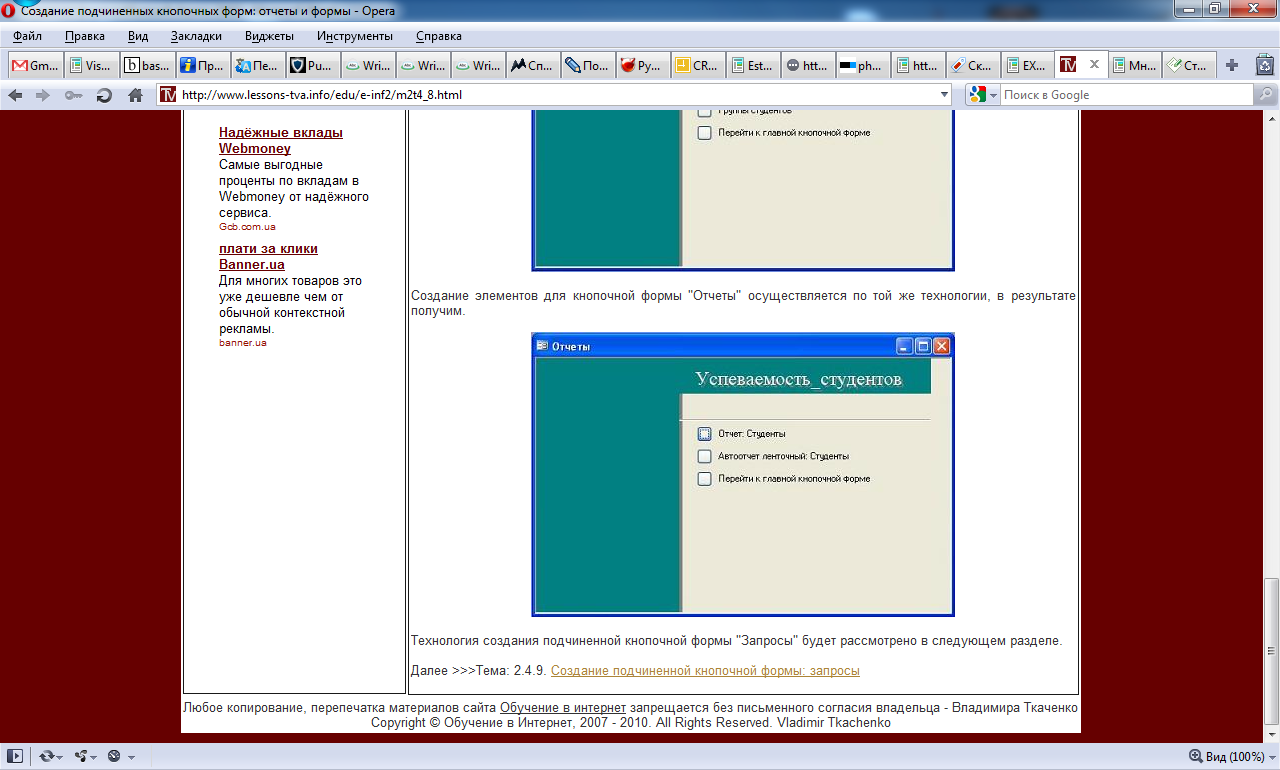1280x770 pixels.
Task: Click the password wand key icon
Action: click(73, 95)
